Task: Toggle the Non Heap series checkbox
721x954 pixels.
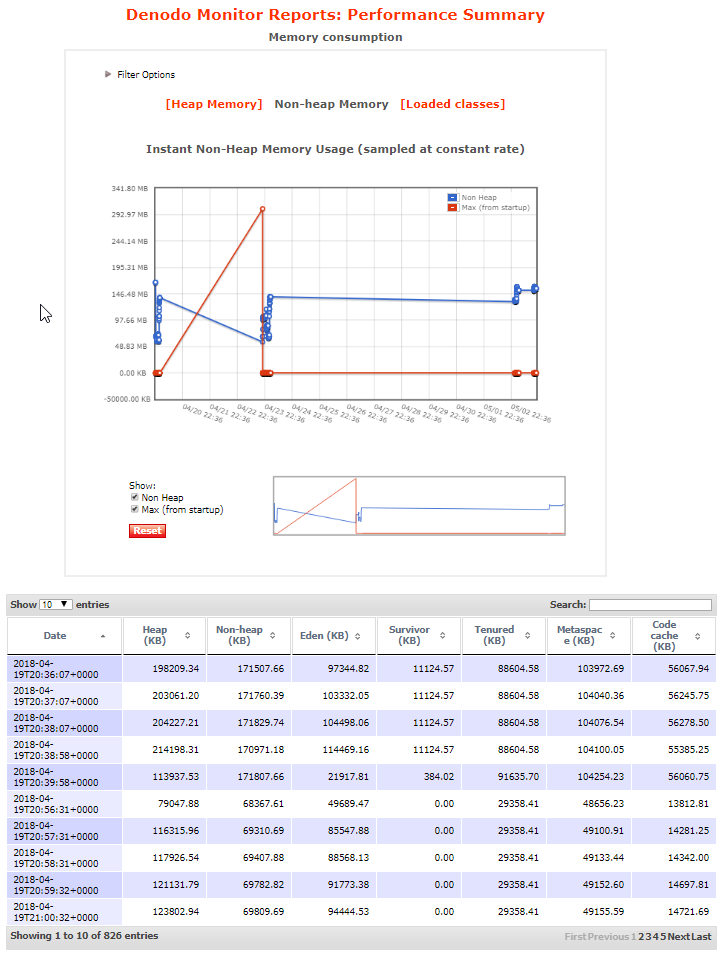Action: (134, 497)
